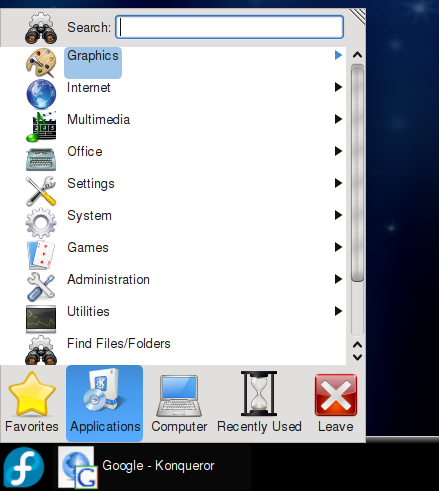Click the lower scroll up arrow
The width and height of the screenshot is (439, 491).
pyautogui.click(x=357, y=345)
